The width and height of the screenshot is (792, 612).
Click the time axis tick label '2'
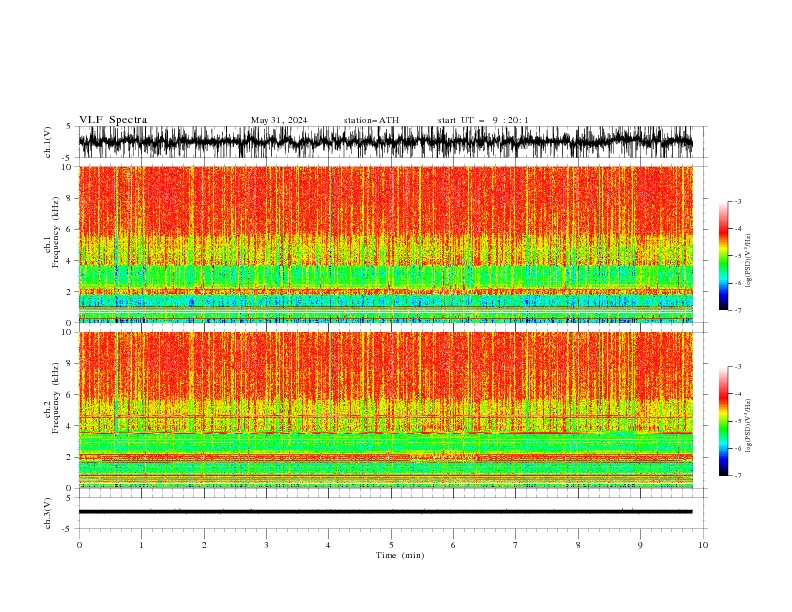(204, 545)
